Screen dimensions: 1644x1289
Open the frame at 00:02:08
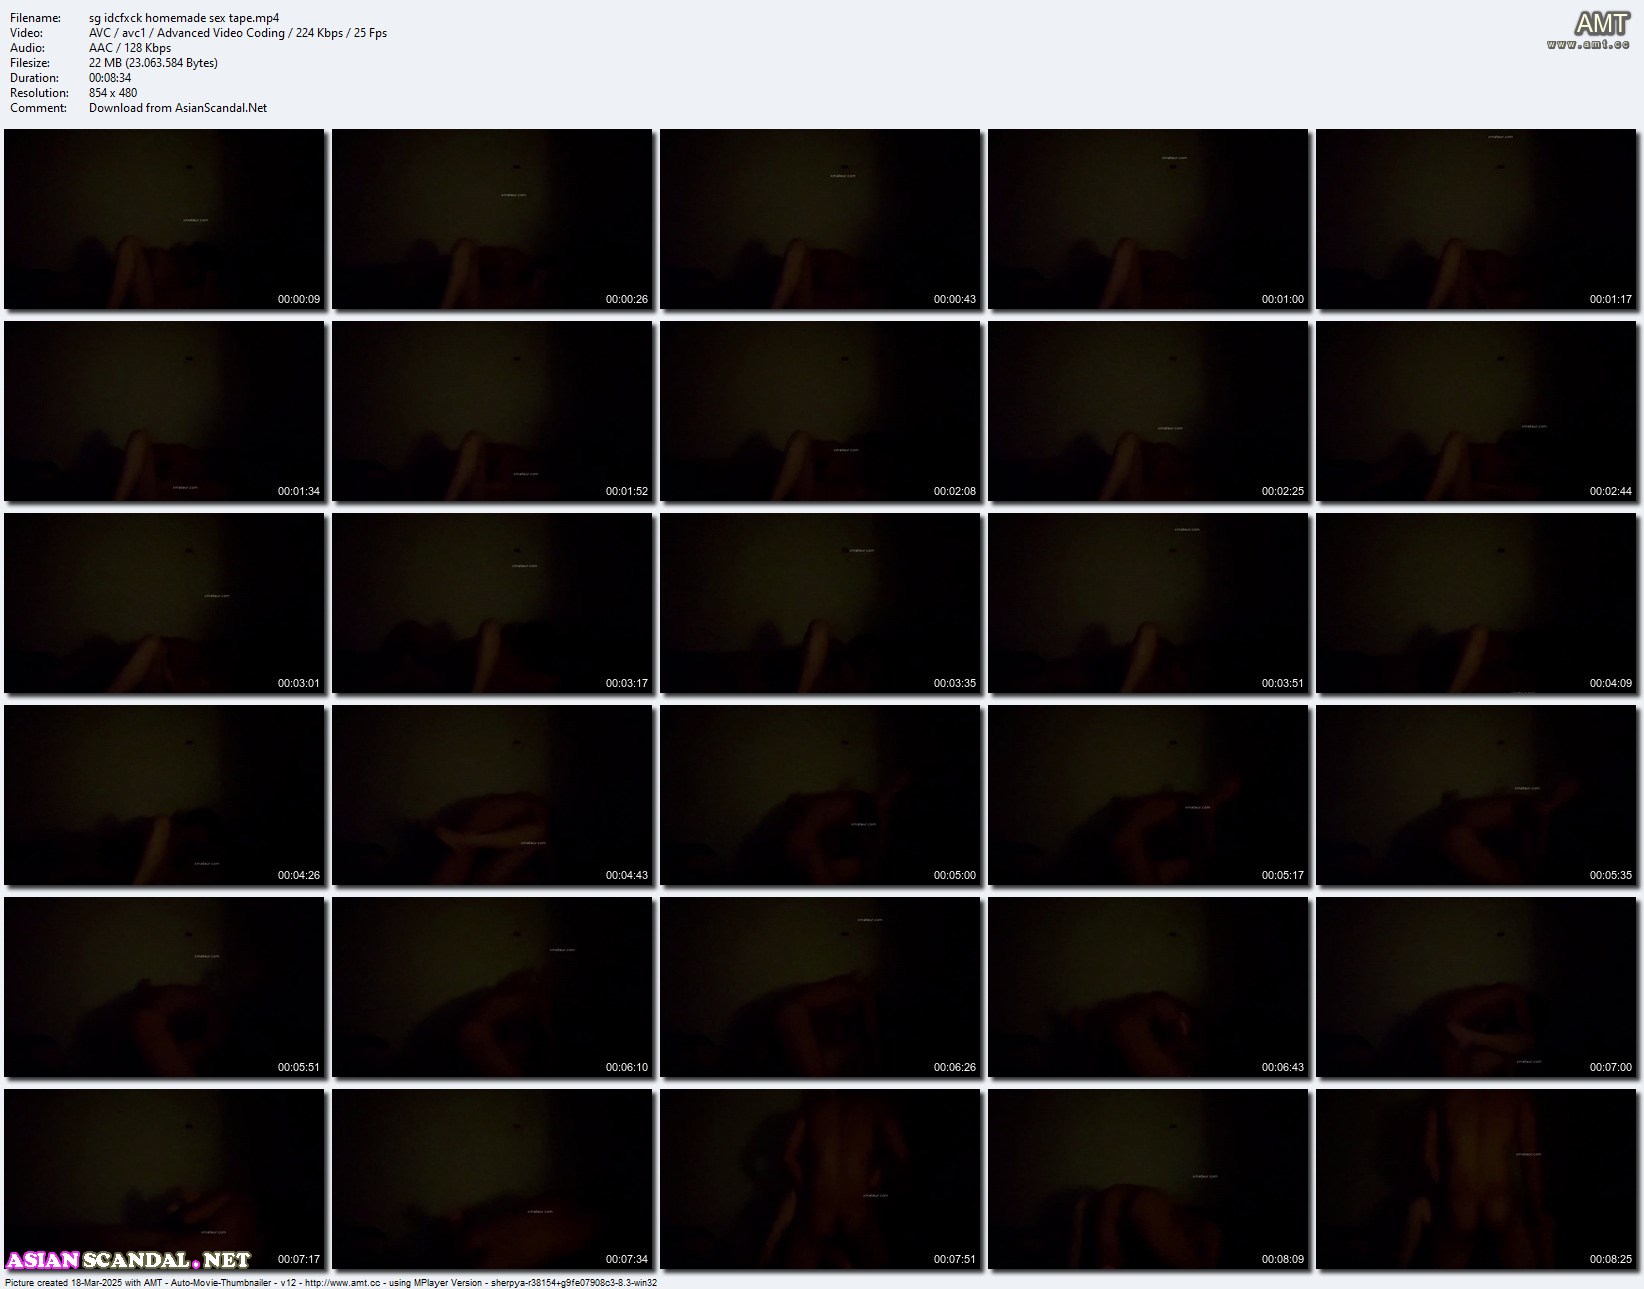[x=820, y=410]
